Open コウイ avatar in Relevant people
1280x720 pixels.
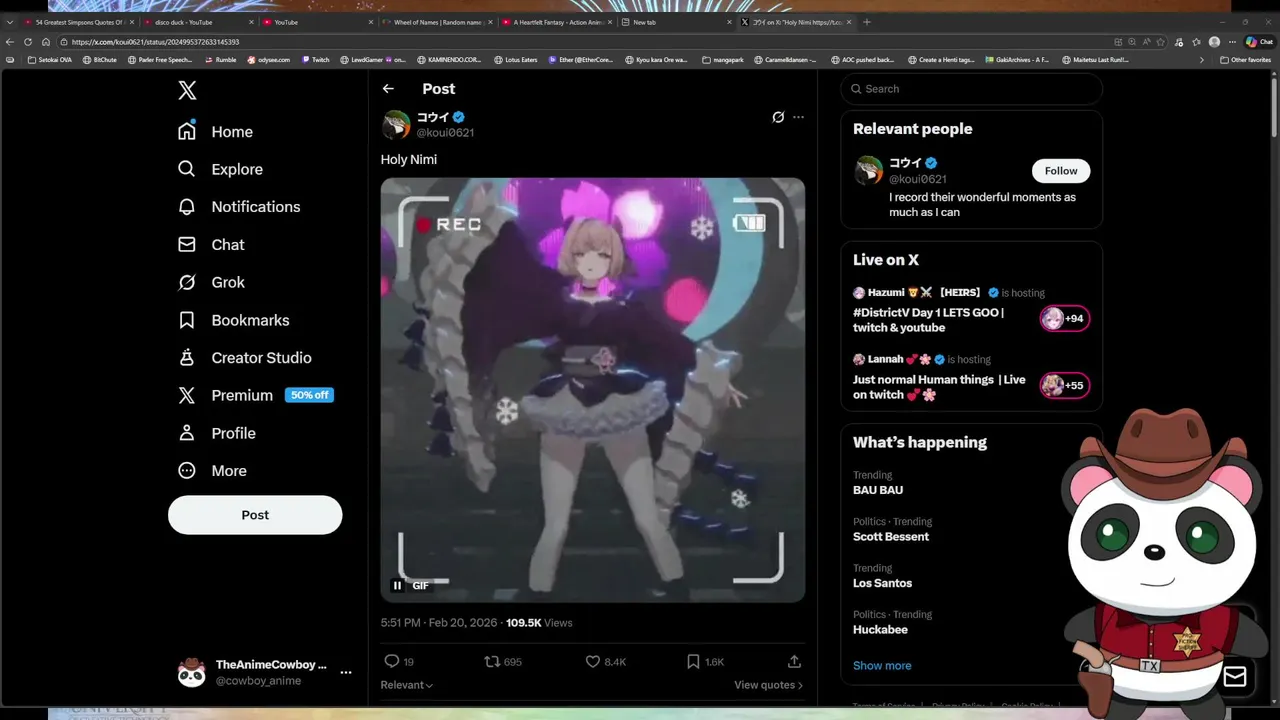click(868, 171)
